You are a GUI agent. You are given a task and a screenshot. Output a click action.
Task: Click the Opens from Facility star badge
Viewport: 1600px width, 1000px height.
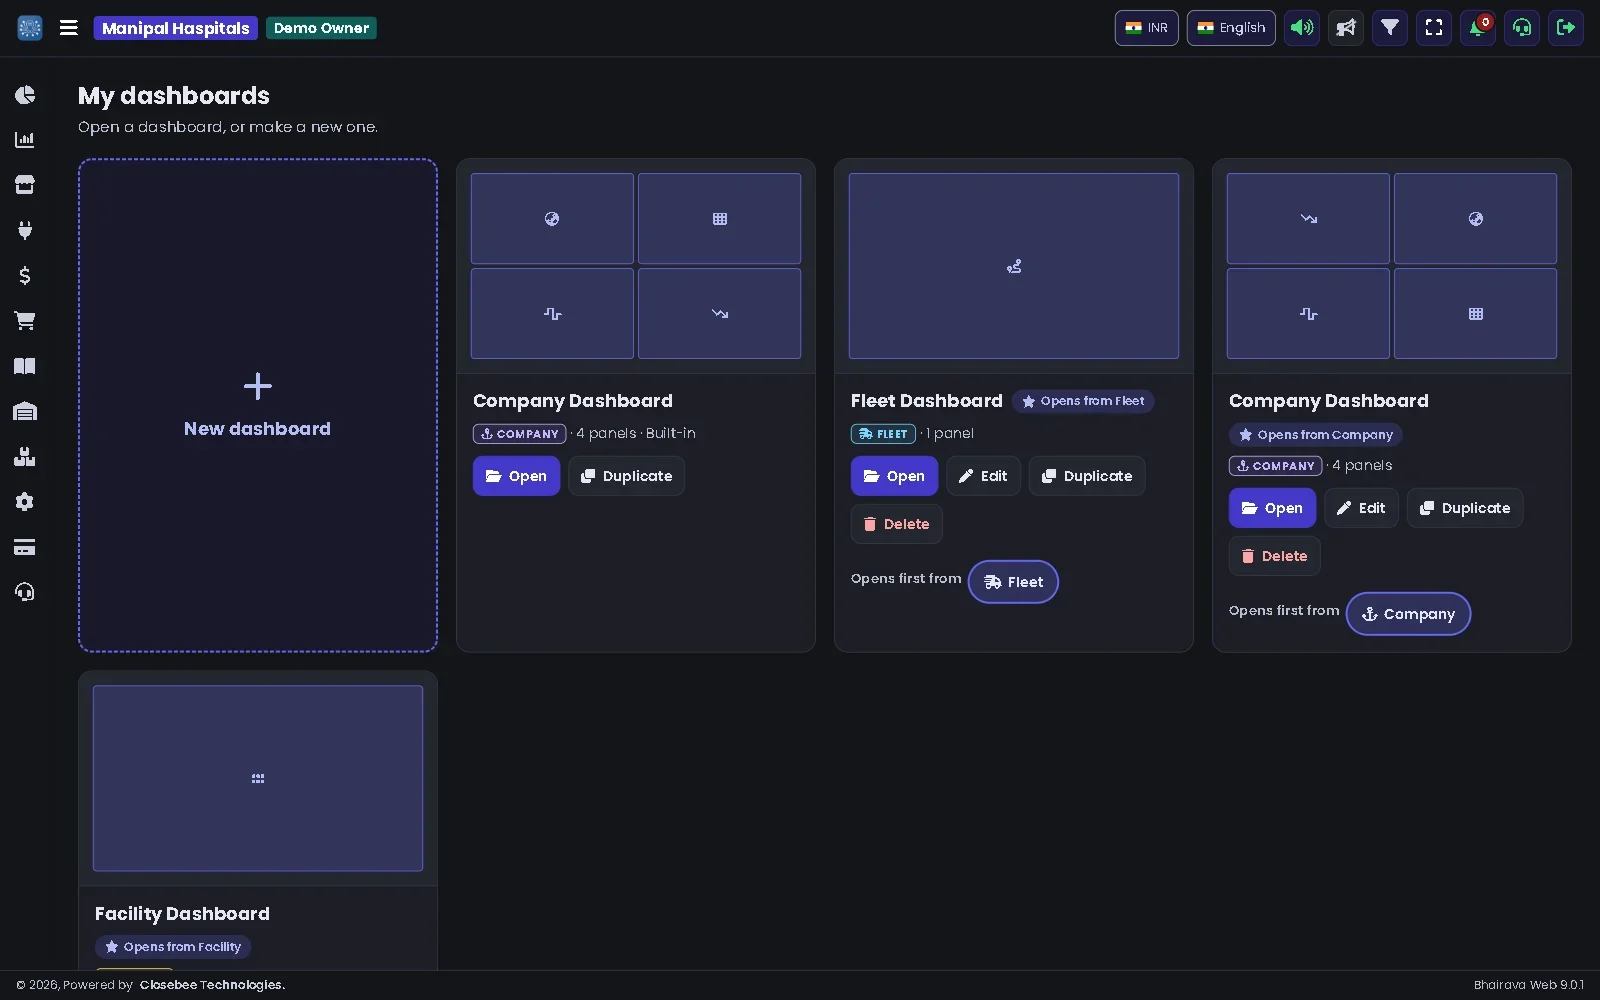(x=173, y=947)
